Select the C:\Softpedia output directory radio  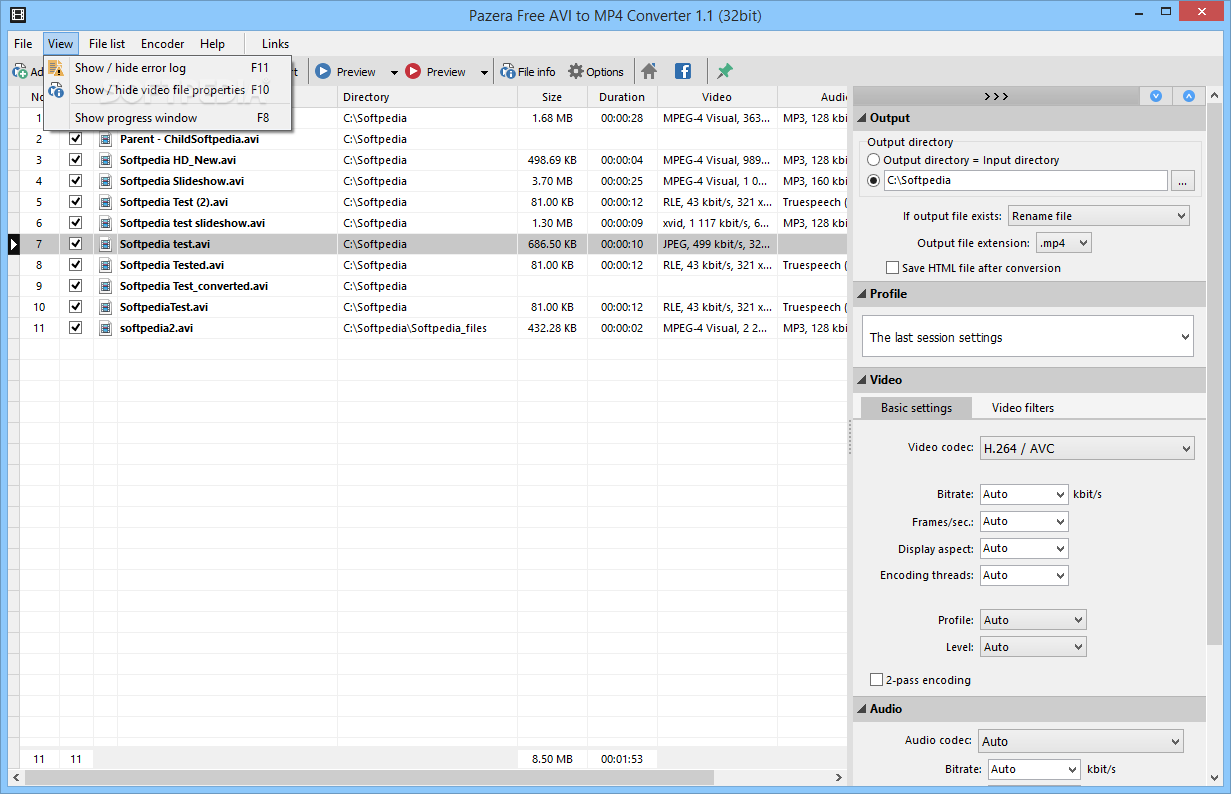[x=874, y=181]
